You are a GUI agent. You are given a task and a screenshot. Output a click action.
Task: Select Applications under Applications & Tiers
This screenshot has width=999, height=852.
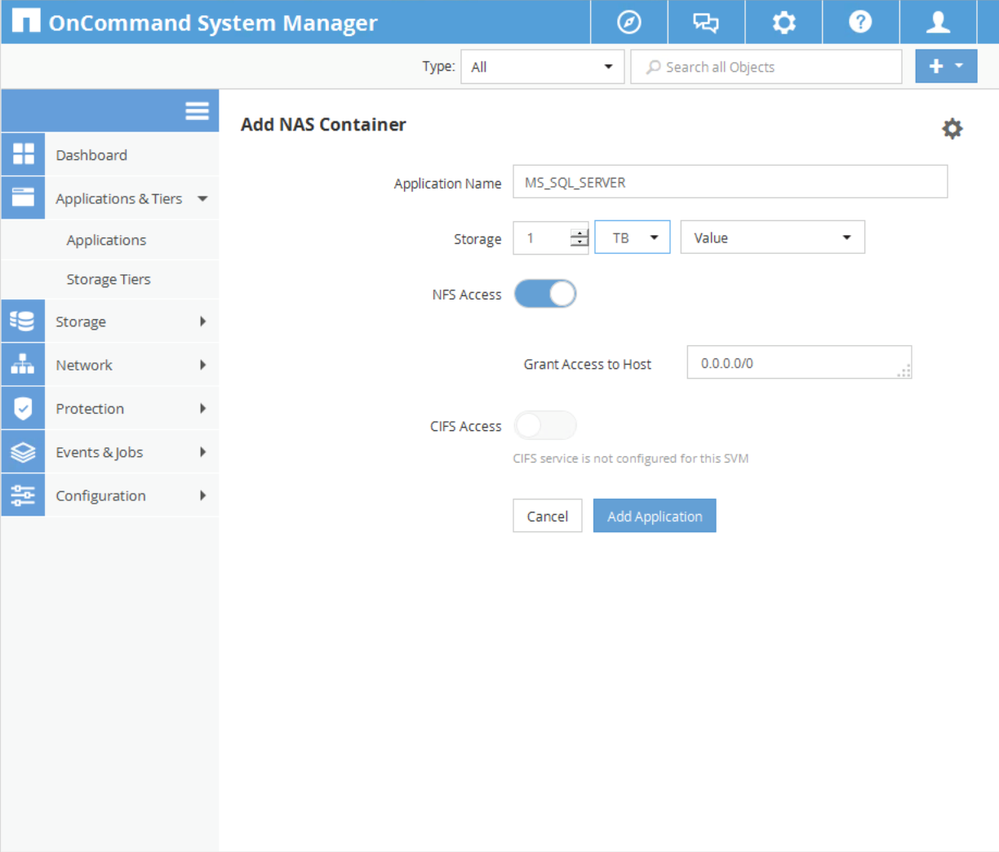tap(106, 240)
